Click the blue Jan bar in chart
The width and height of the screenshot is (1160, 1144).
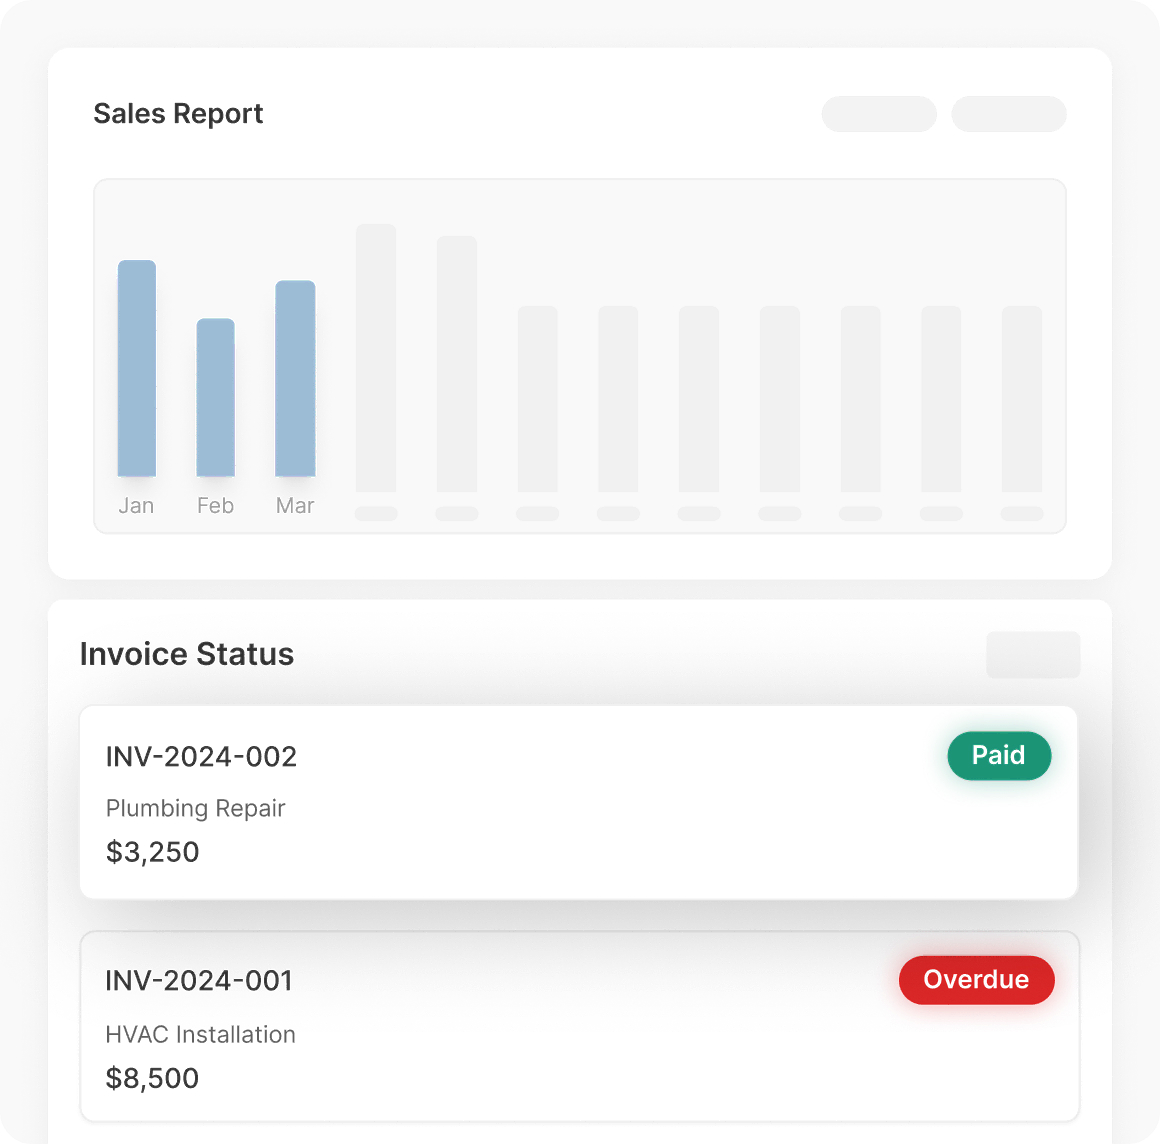137,368
